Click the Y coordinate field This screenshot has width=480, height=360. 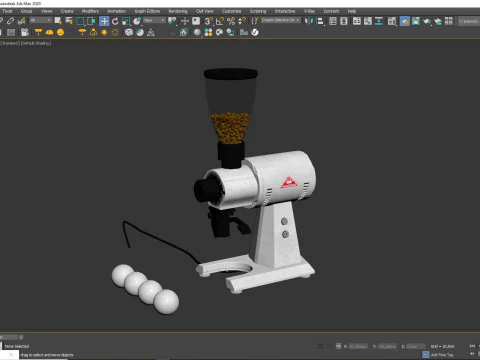[387, 346]
